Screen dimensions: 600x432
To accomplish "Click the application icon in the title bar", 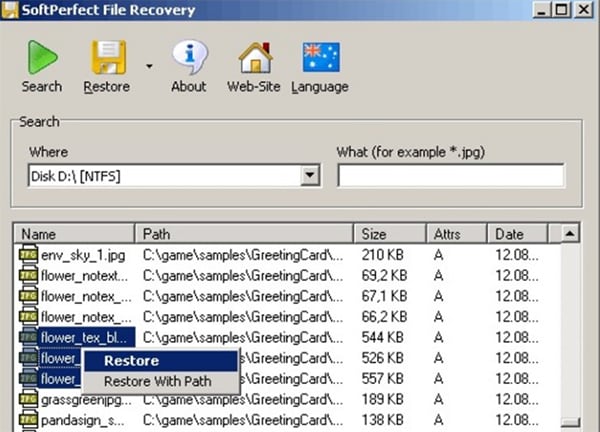I will tap(9, 10).
